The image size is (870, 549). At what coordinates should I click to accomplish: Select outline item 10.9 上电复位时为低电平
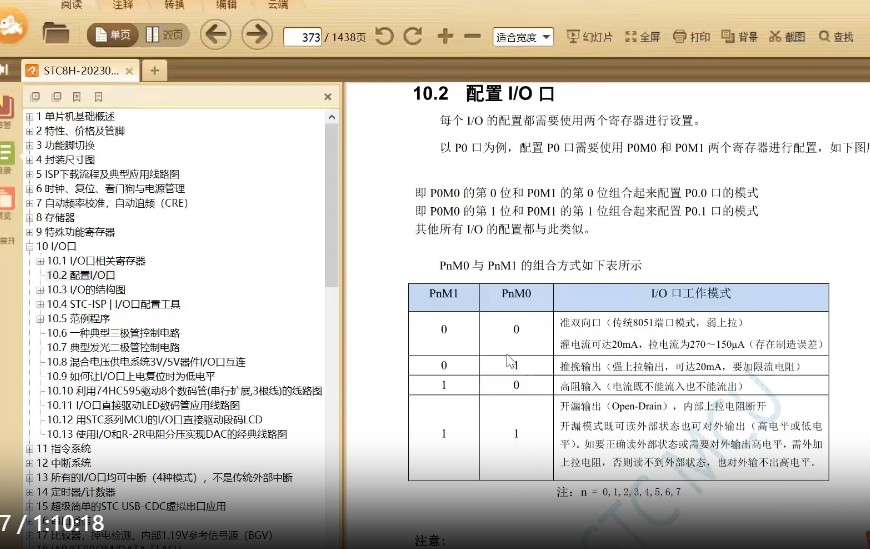pyautogui.click(x=131, y=376)
